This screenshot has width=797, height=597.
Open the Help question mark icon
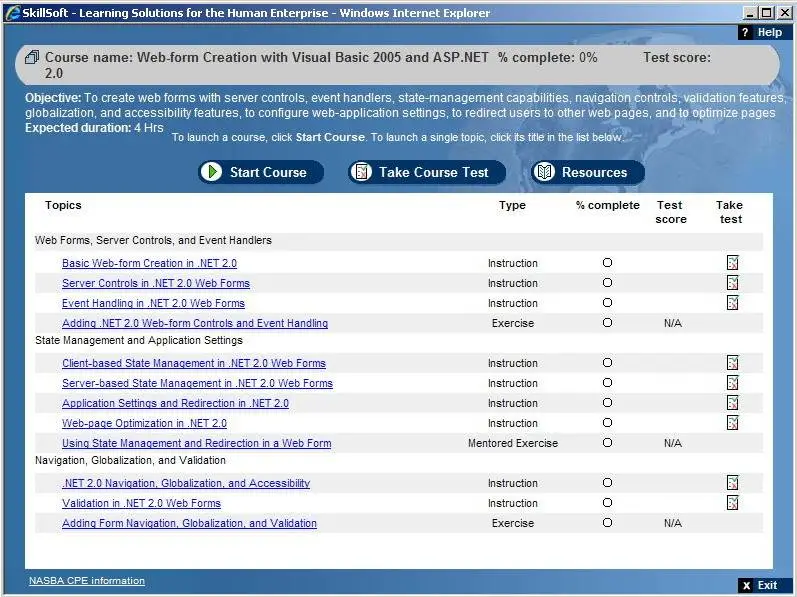pos(745,33)
